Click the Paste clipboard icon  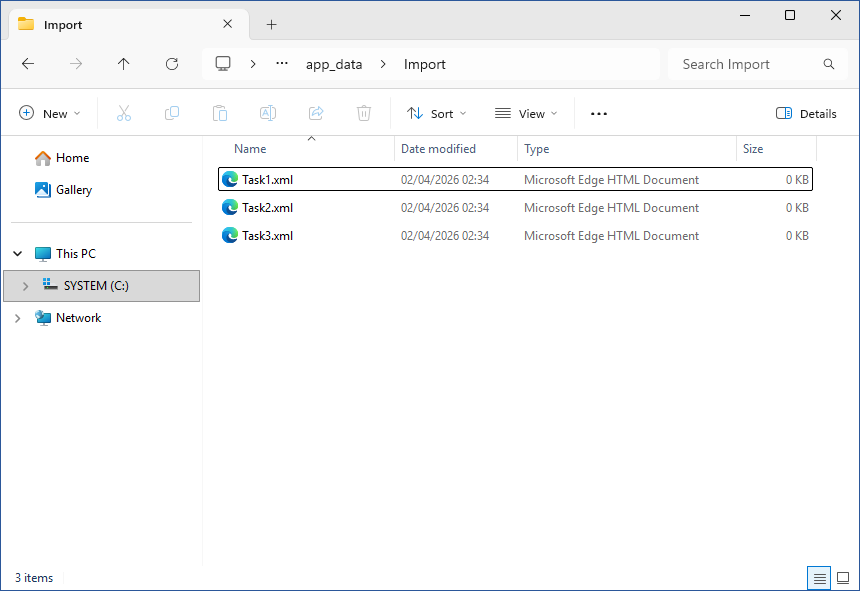220,114
